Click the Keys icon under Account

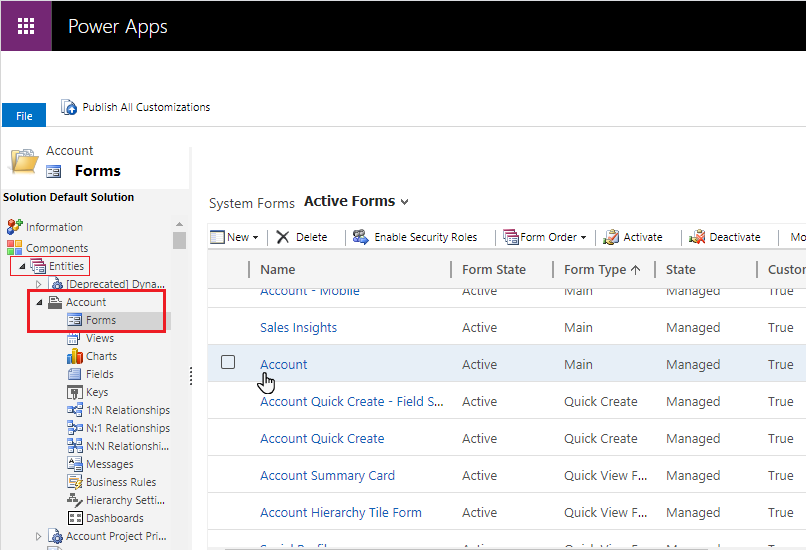click(x=75, y=392)
